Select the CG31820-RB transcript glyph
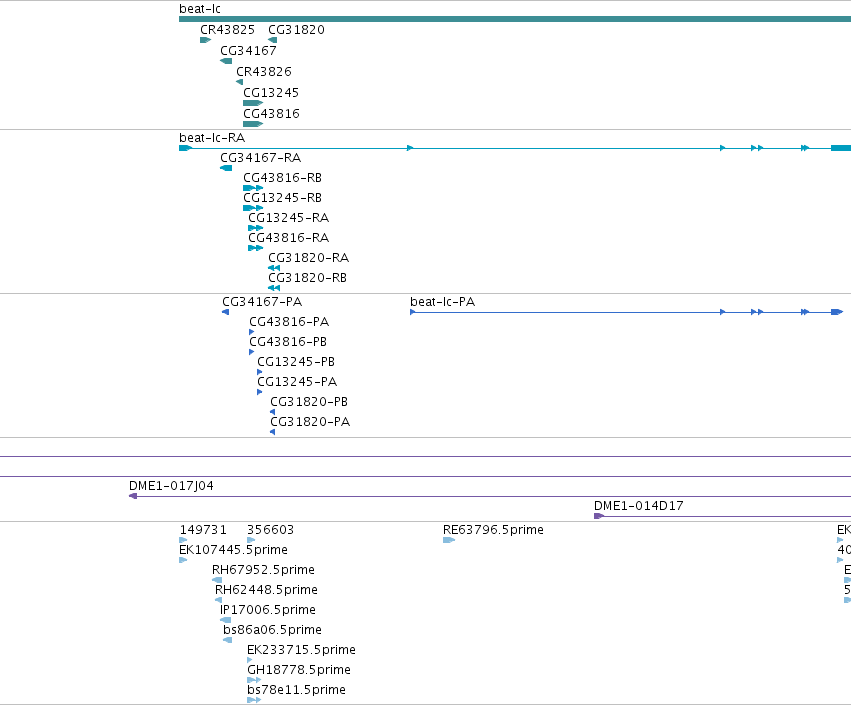This screenshot has height=705, width=851. (274, 288)
